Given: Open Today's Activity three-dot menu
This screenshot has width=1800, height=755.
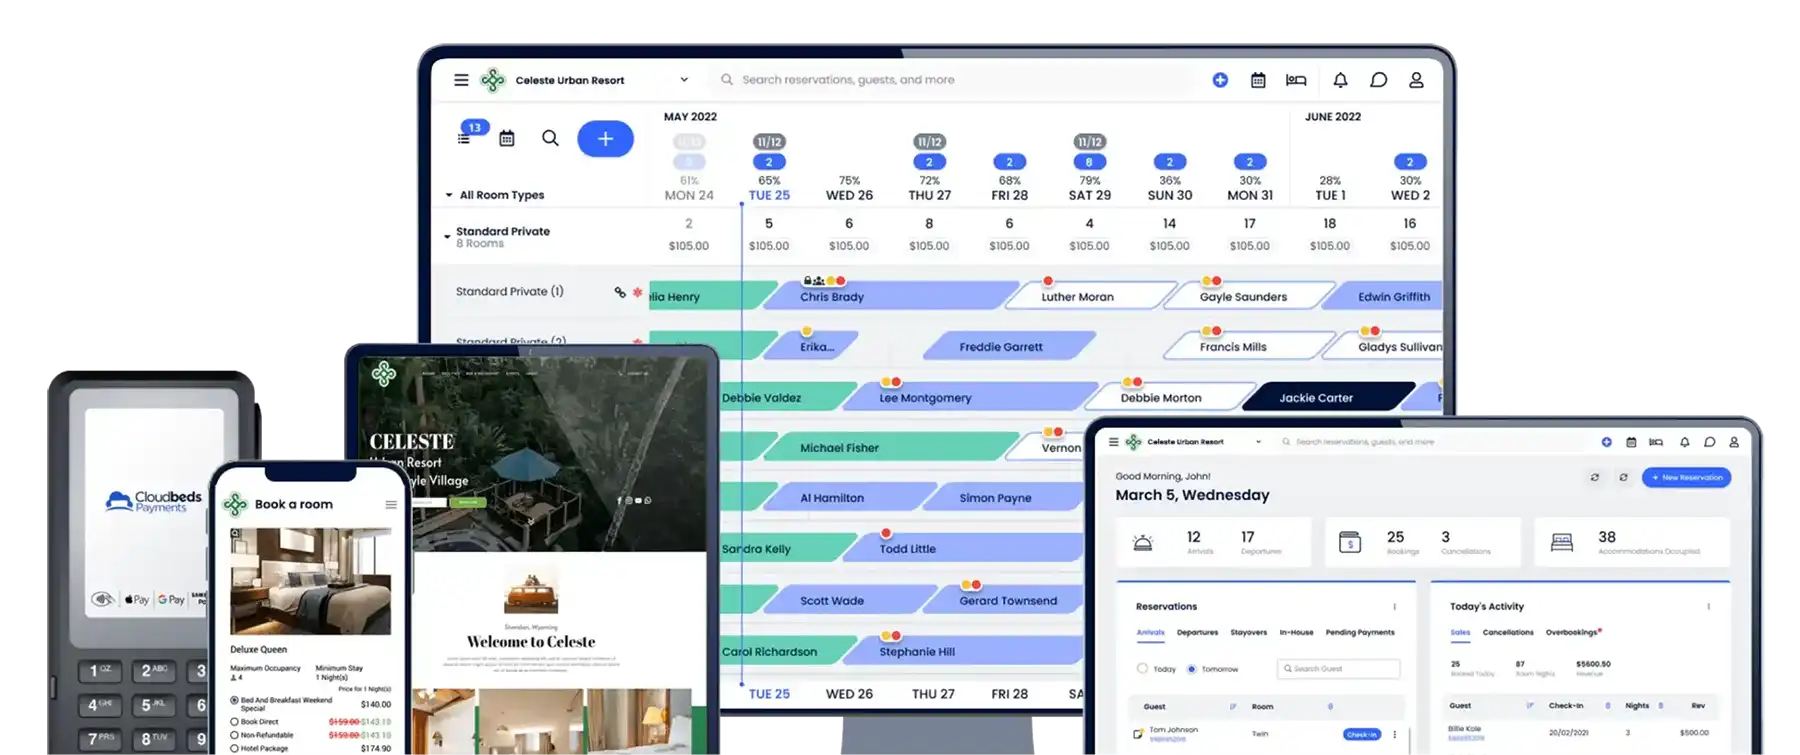Looking at the screenshot, I should (1708, 606).
